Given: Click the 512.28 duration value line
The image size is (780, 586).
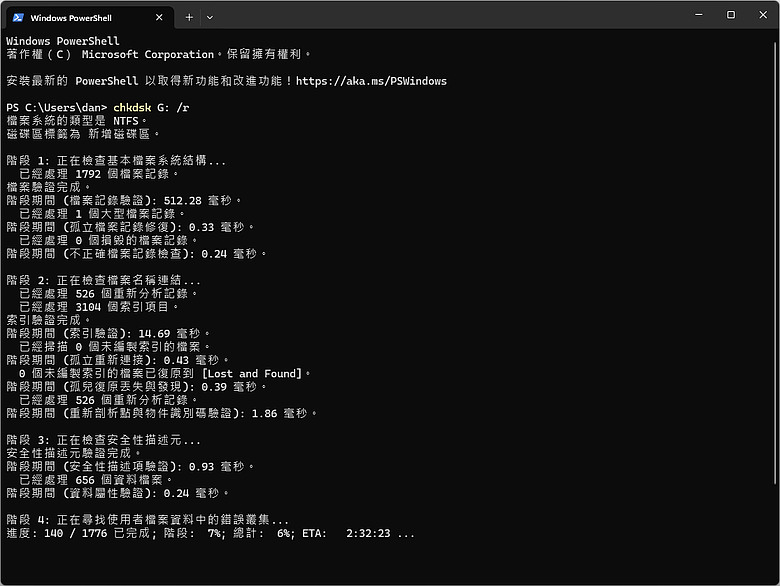Looking at the screenshot, I should [124, 200].
